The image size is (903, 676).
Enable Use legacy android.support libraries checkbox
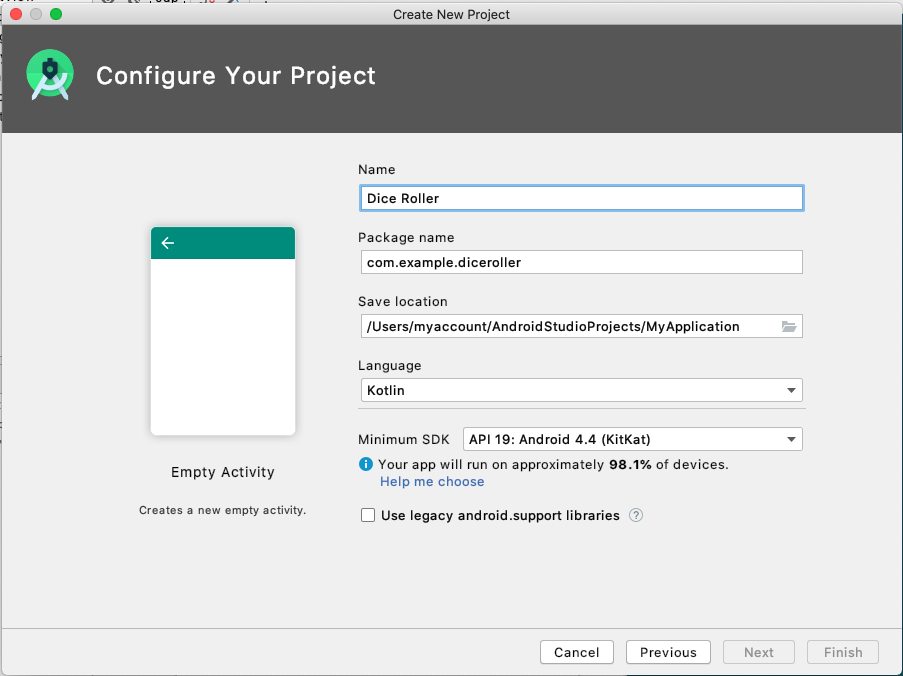368,515
